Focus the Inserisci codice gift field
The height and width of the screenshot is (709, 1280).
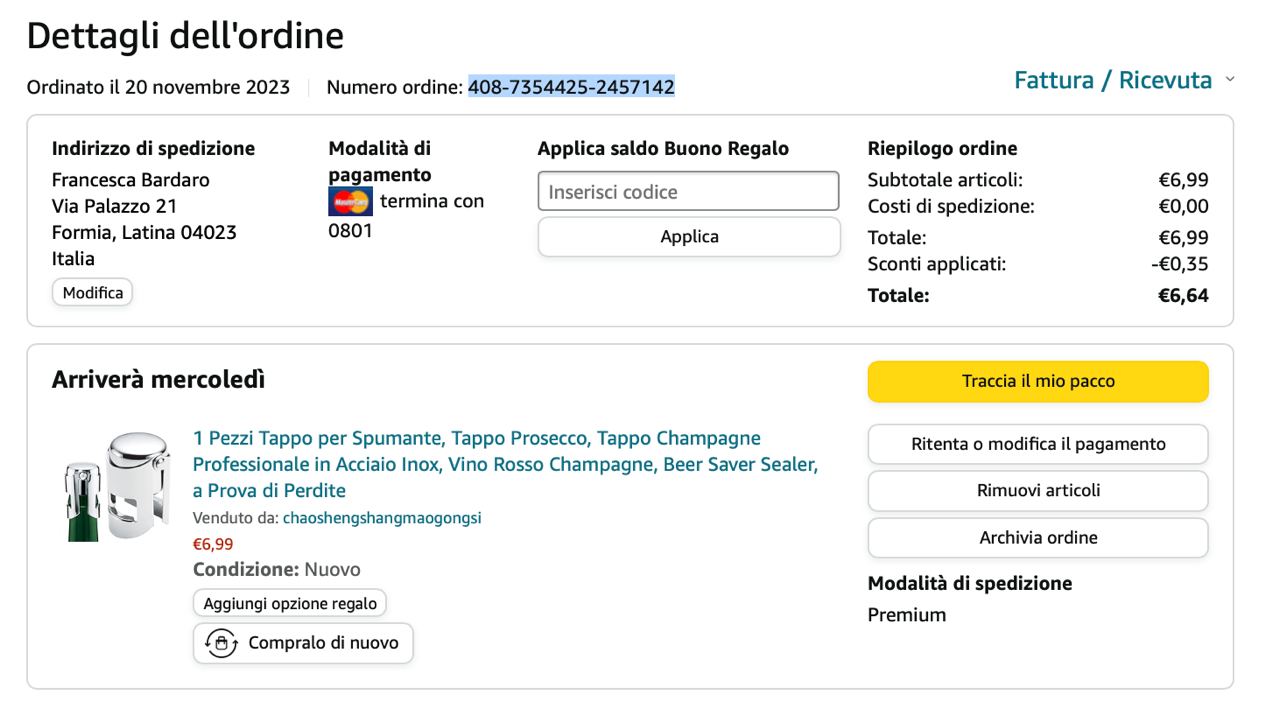(x=688, y=192)
